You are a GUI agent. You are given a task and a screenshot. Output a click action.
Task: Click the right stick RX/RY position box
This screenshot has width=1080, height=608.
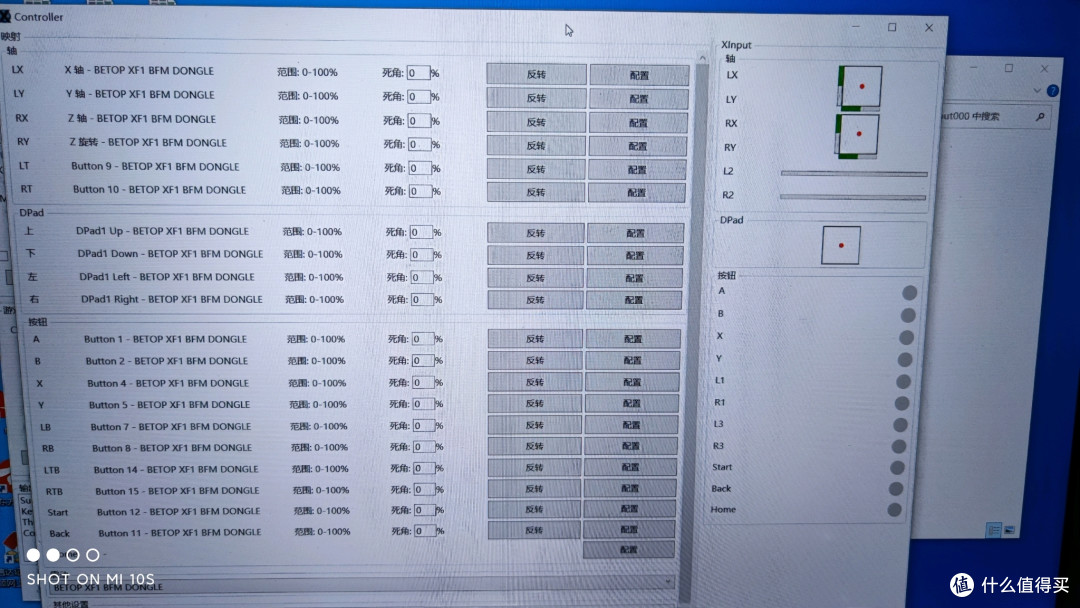857,136
